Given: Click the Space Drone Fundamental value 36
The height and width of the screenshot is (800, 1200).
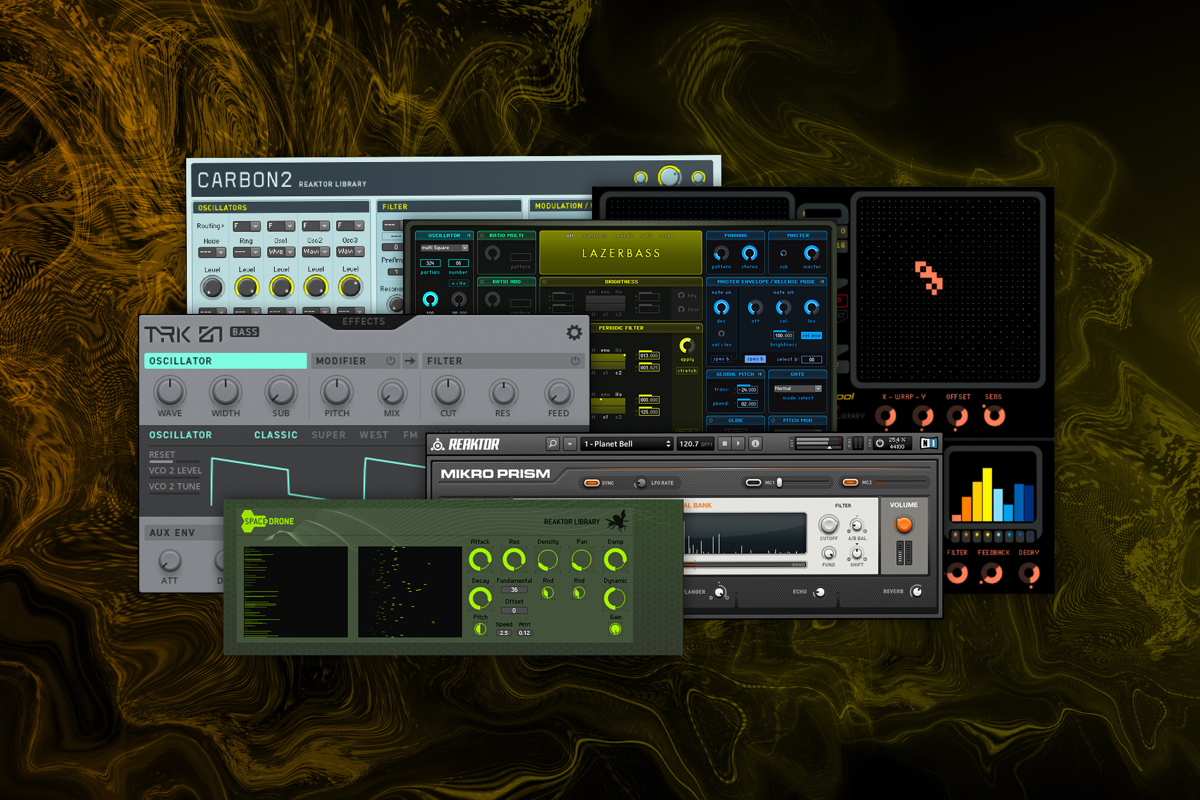Looking at the screenshot, I should [514, 590].
